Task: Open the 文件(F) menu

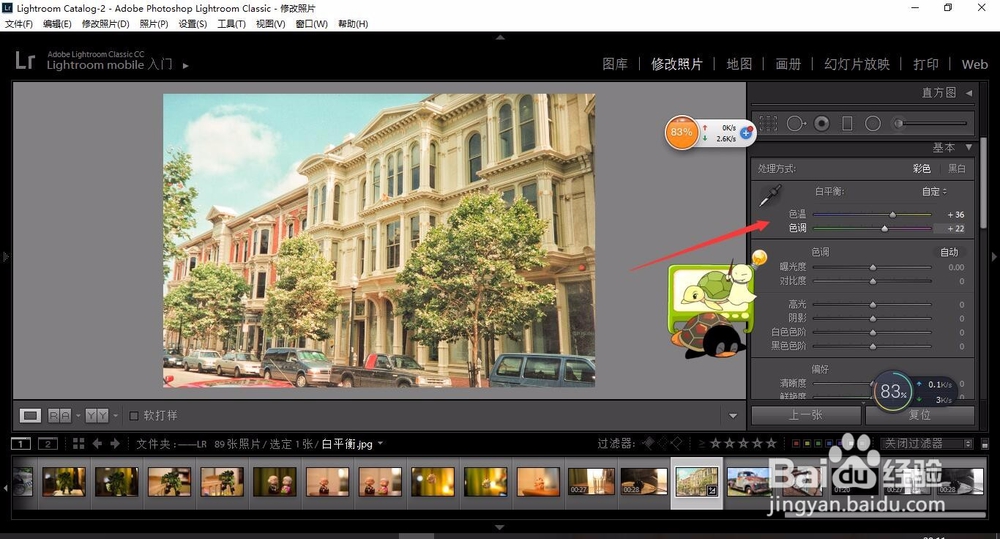Action: [18, 24]
